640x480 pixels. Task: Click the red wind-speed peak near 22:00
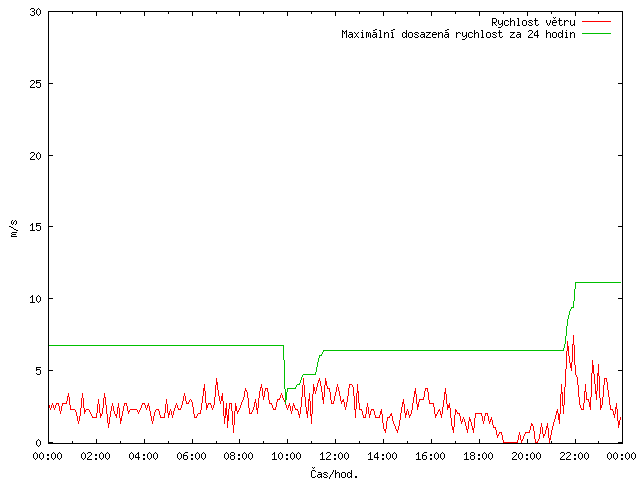(573, 336)
